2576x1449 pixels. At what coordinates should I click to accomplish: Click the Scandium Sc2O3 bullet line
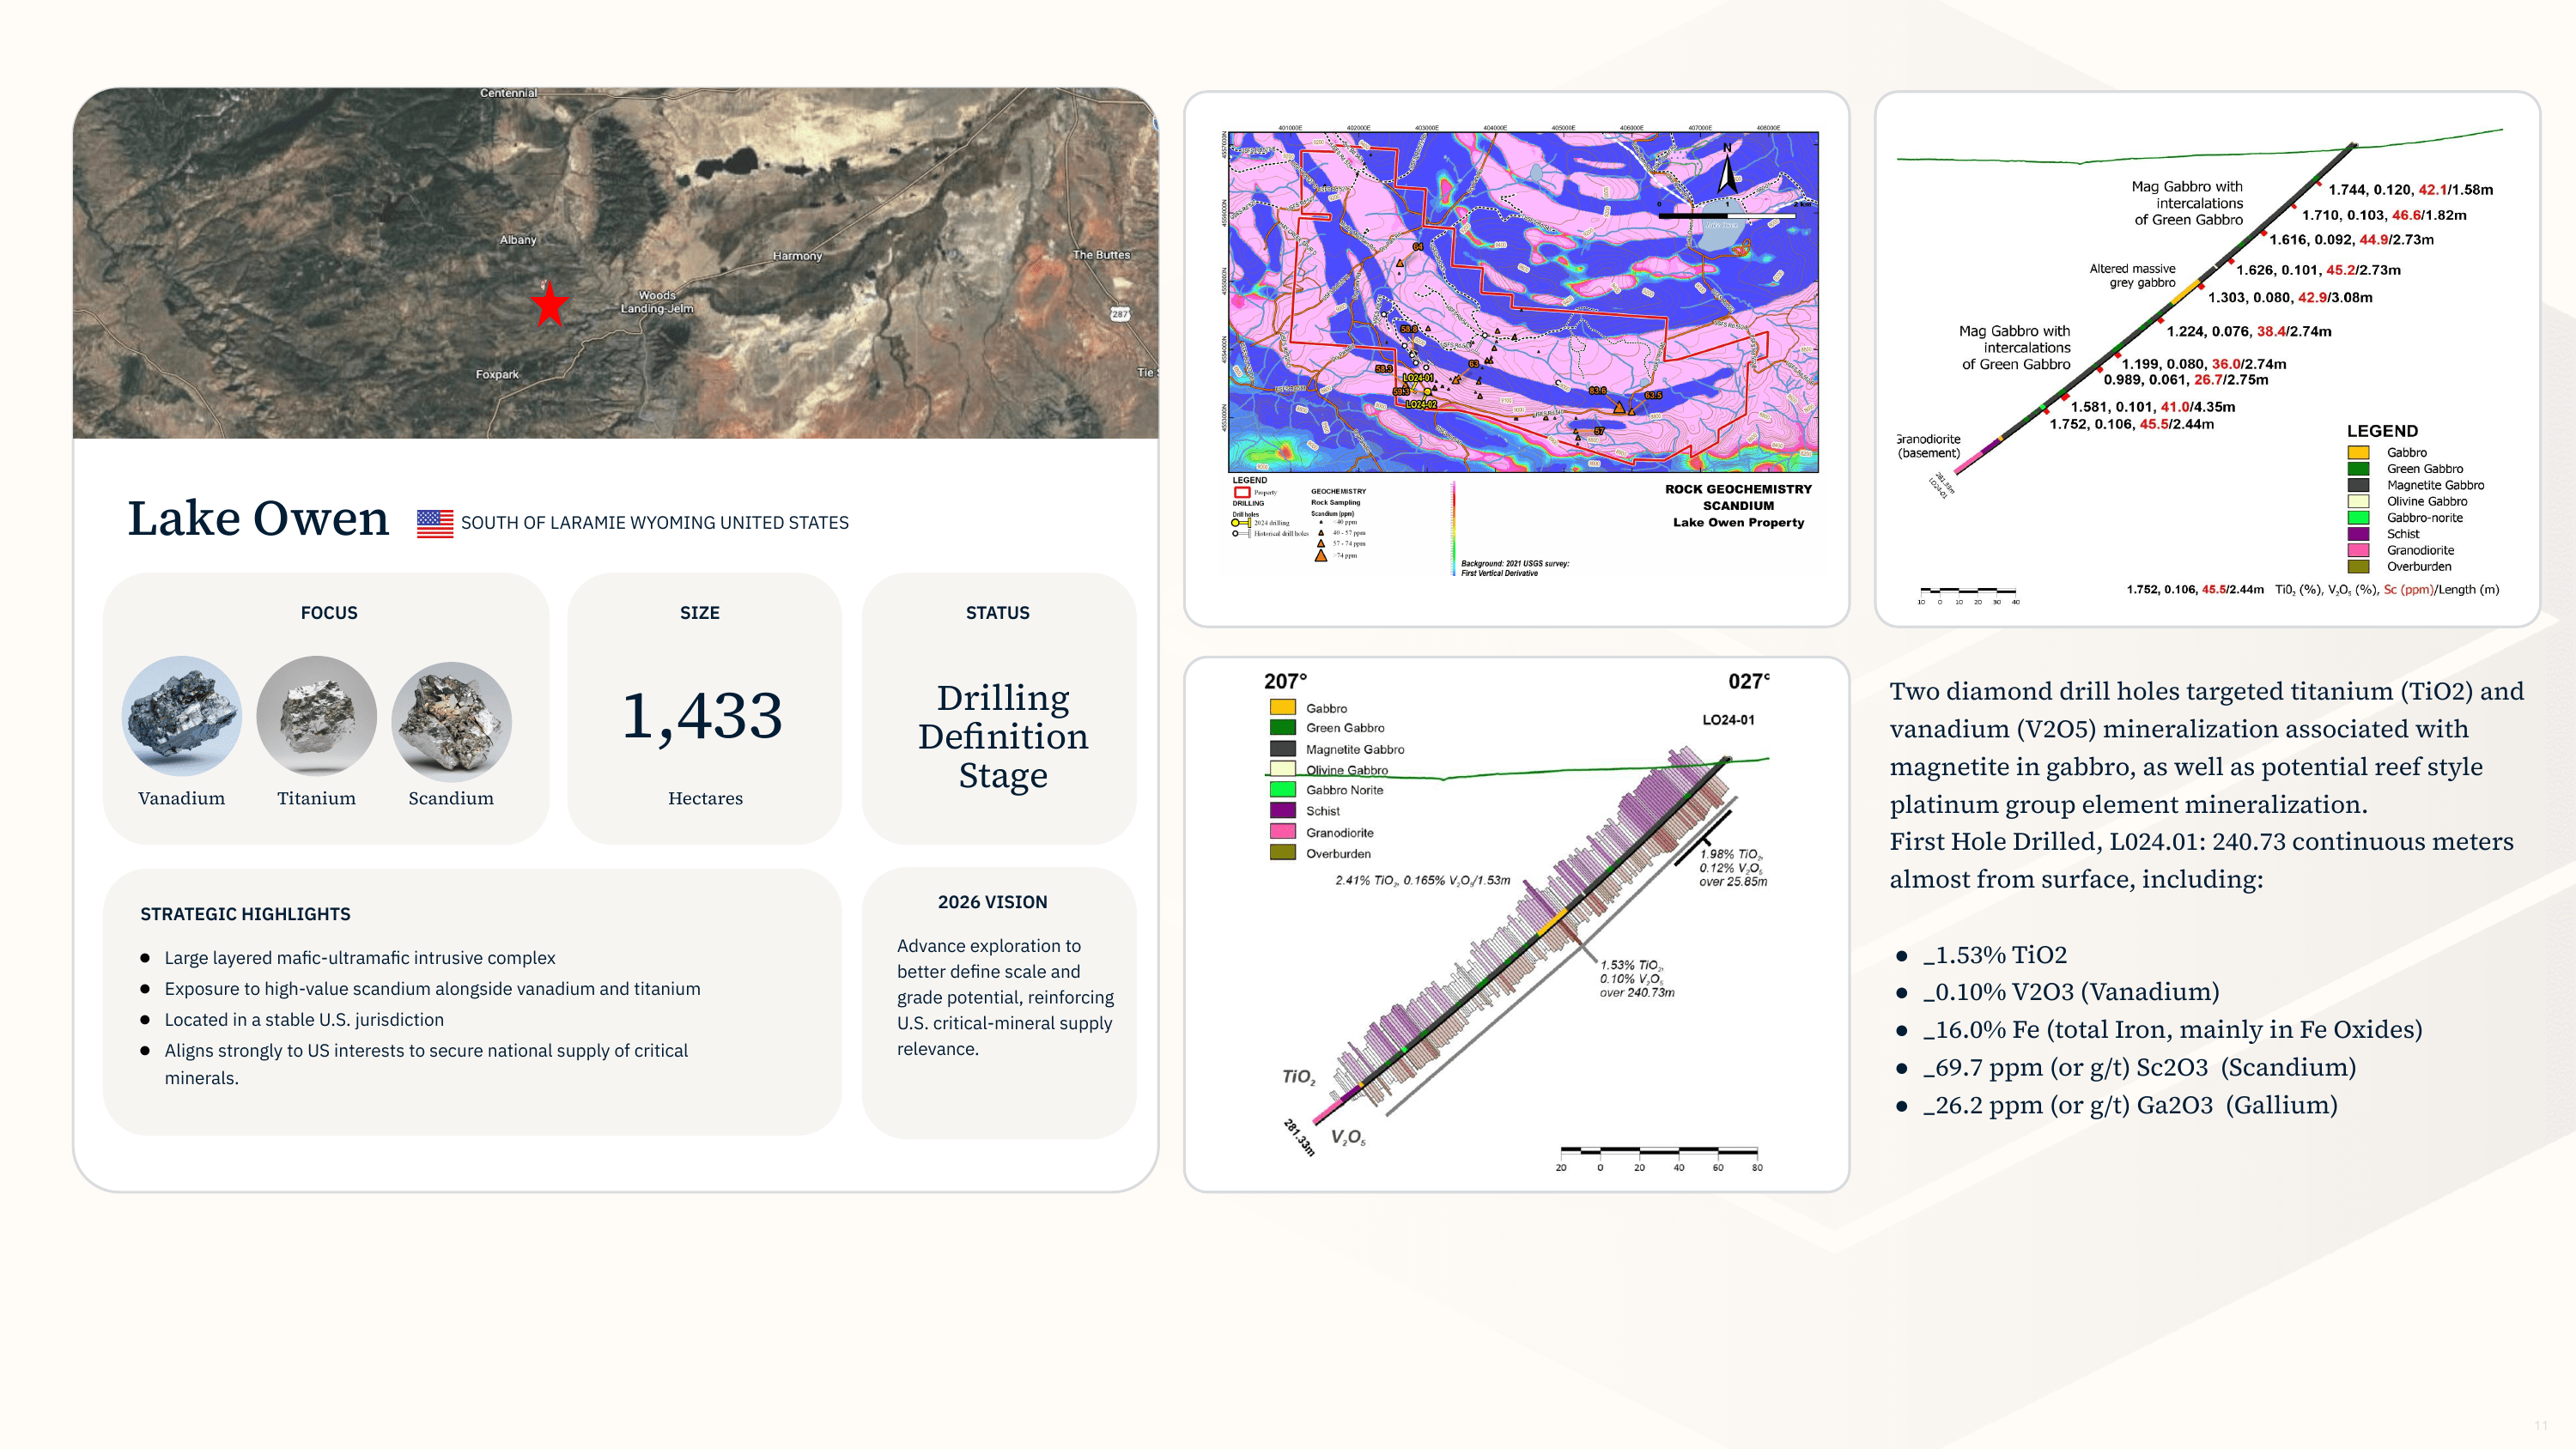click(x=2138, y=1067)
